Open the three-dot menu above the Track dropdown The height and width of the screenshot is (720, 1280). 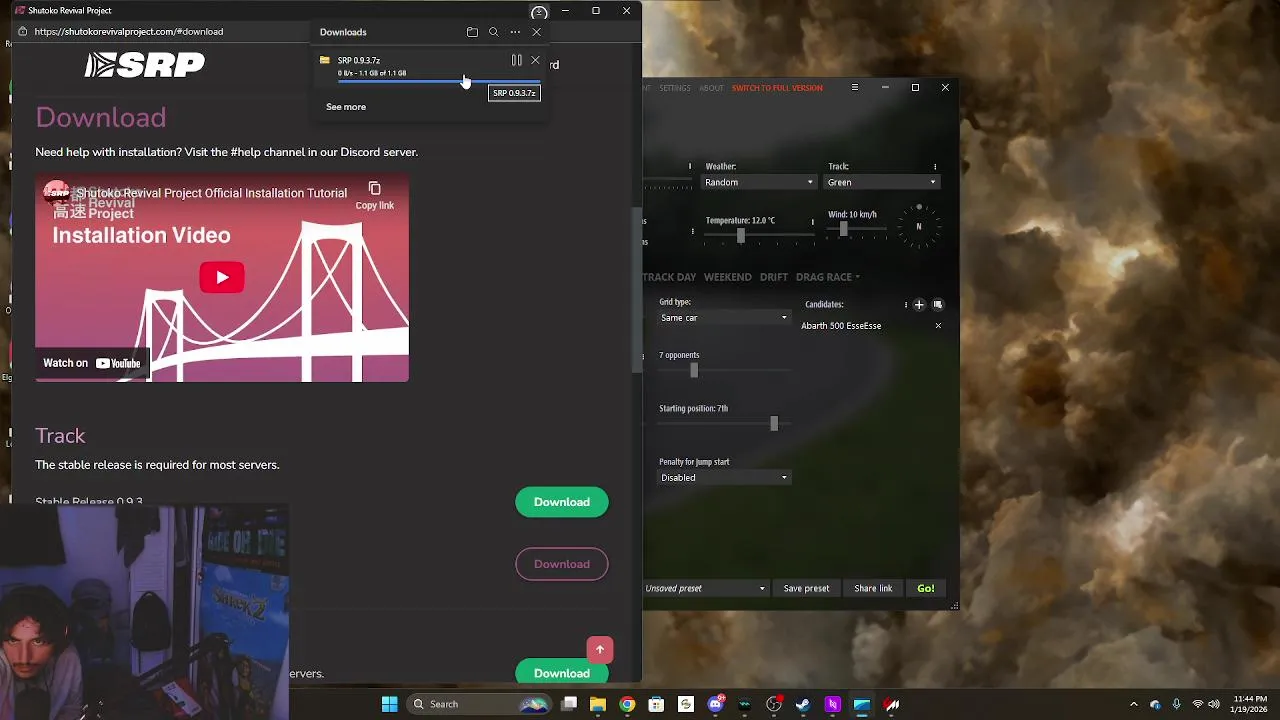(935, 167)
